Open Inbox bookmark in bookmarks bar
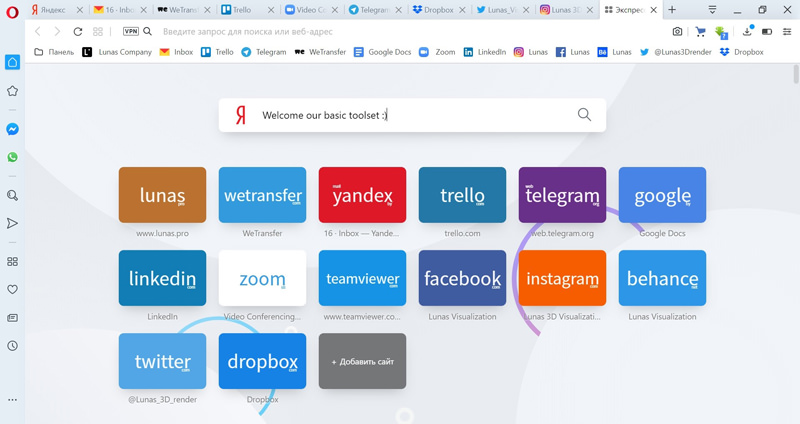800x424 pixels. click(177, 52)
